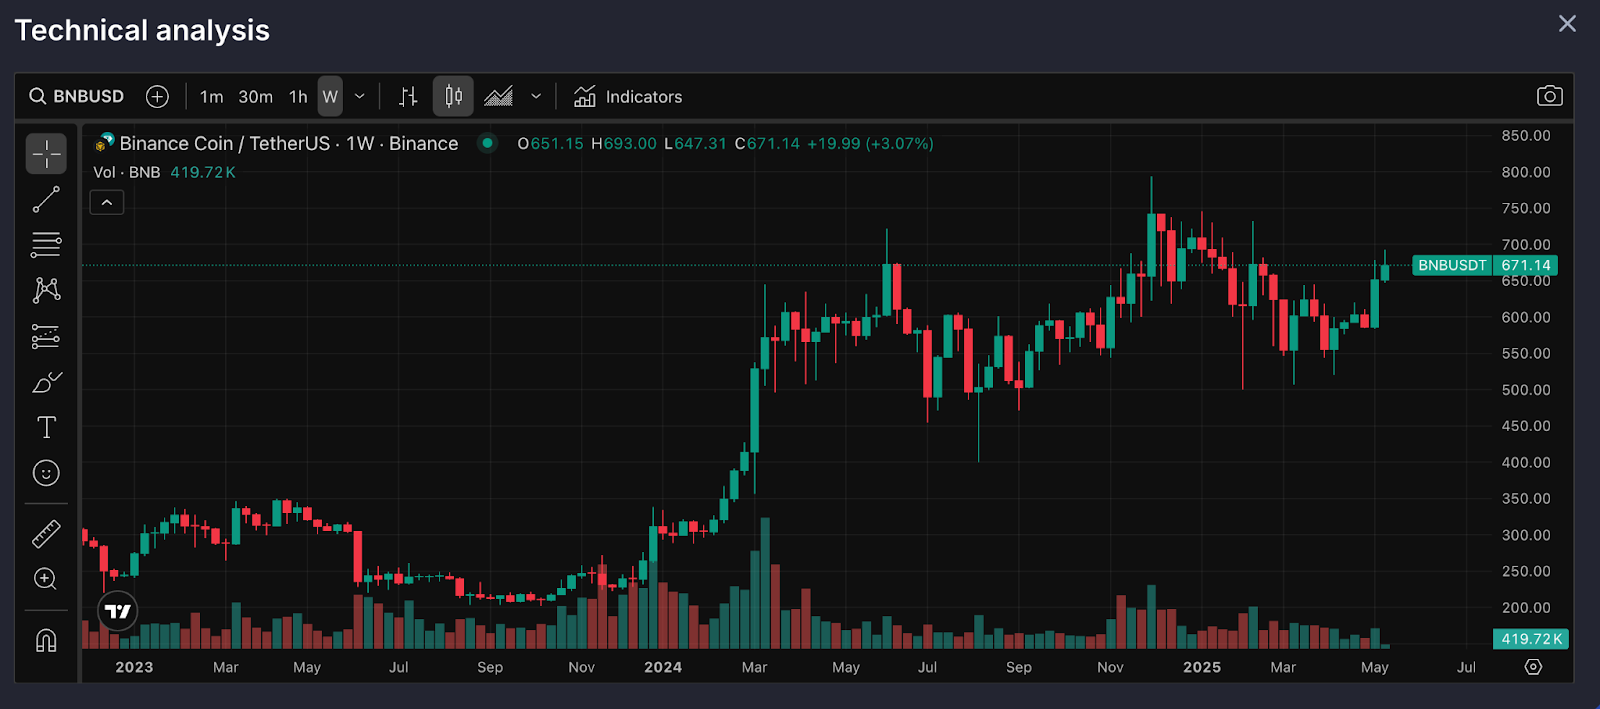Screen dimensions: 1600x709
Task: Click the 419.72K volume axis label
Action: coord(1531,638)
